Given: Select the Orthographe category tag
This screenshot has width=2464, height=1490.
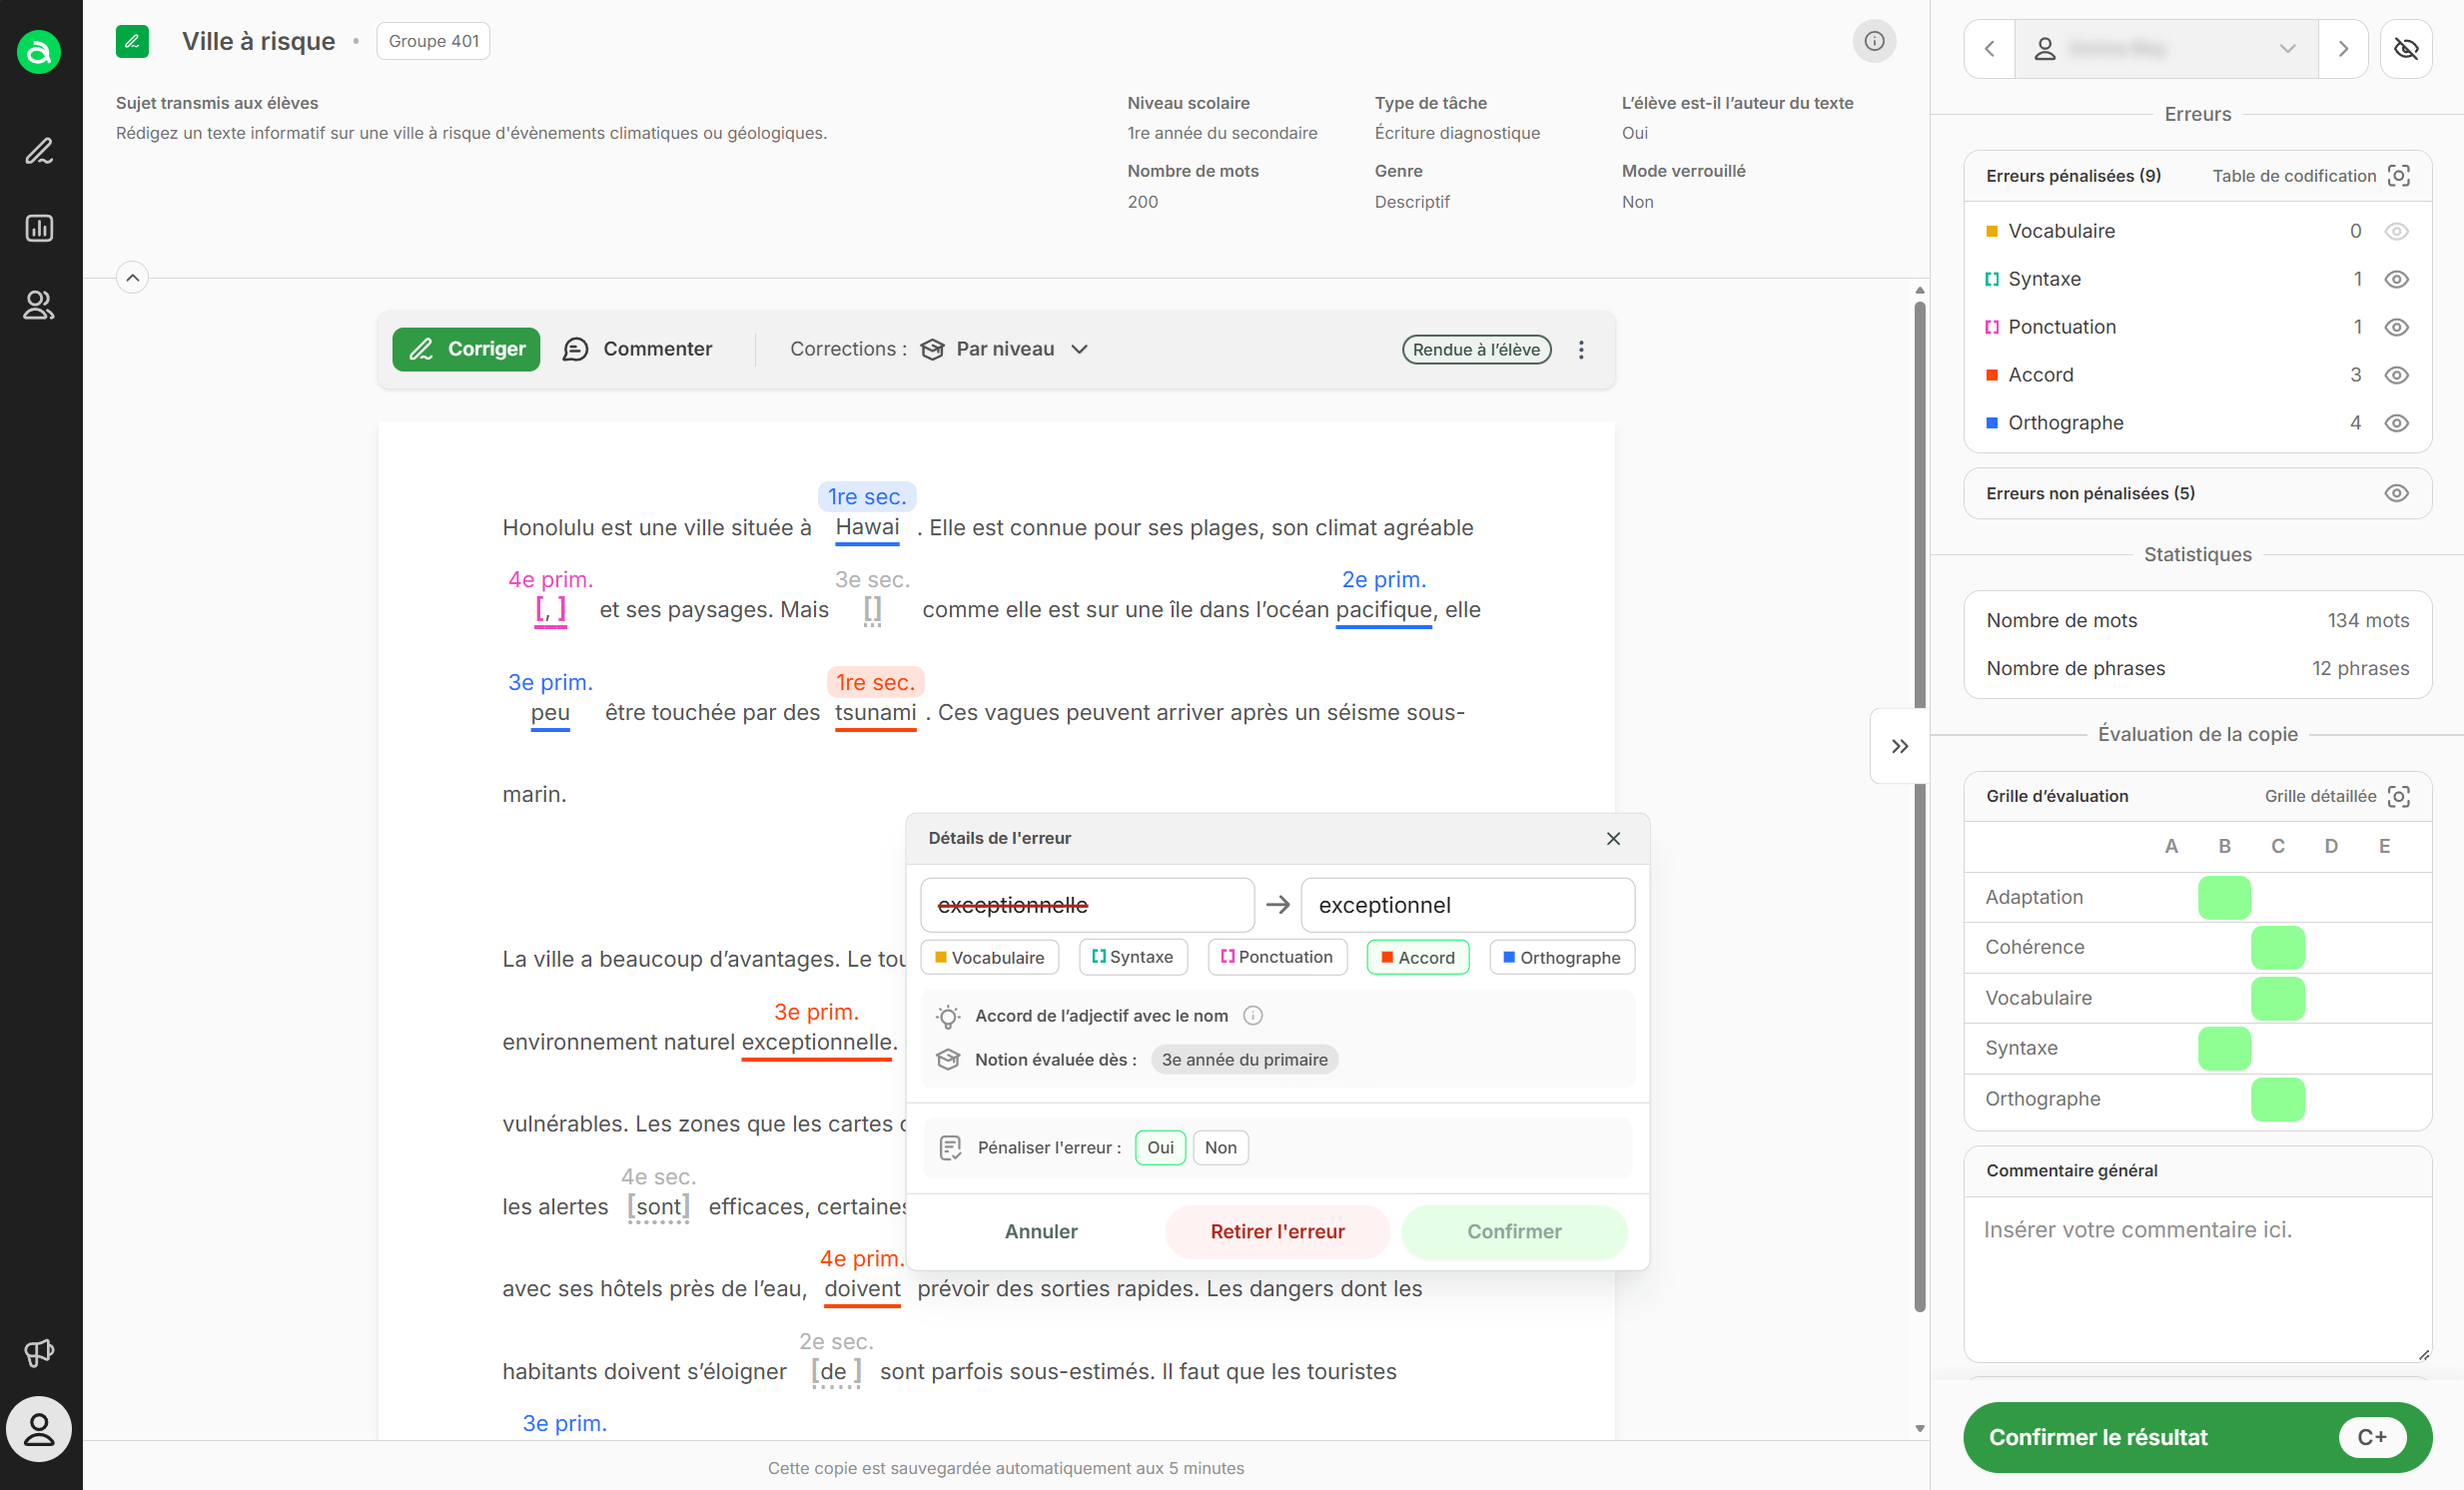Looking at the screenshot, I should [x=1562, y=957].
